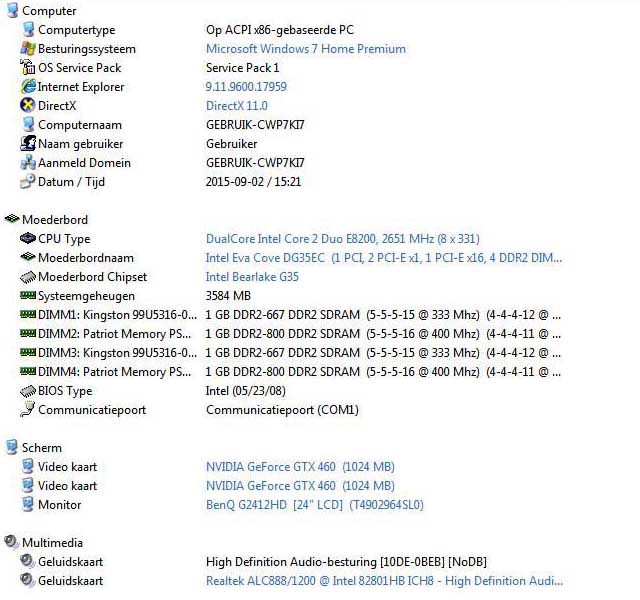Screen dimensions: 640x600
Task: Select the 'DIMM2: Patriot Memory PS...' label
Action: 114,334
